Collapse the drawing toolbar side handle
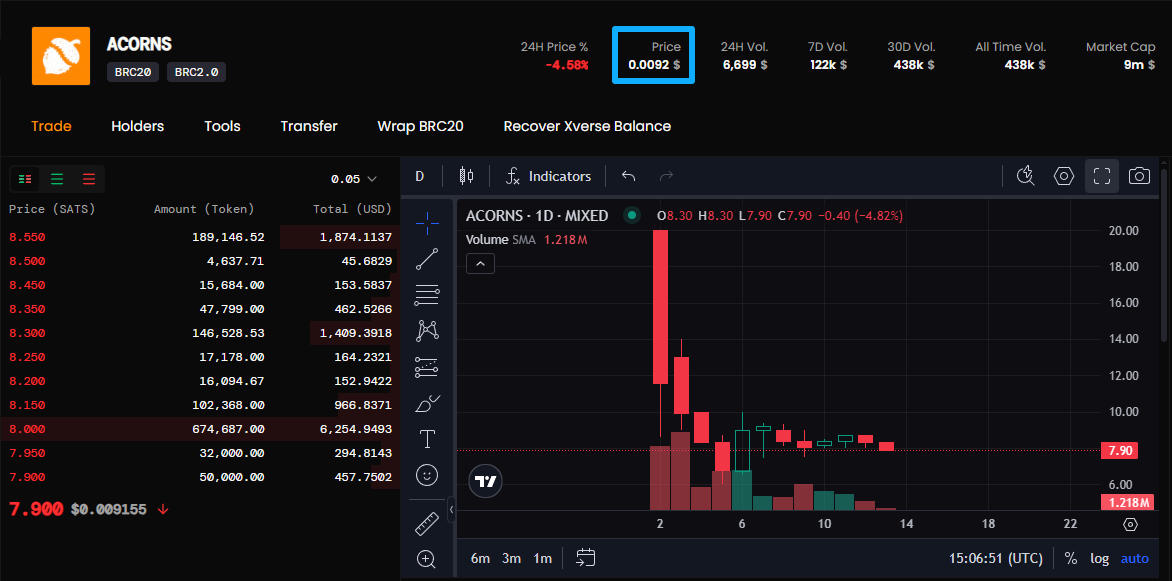This screenshot has height=581, width=1172. [451, 510]
